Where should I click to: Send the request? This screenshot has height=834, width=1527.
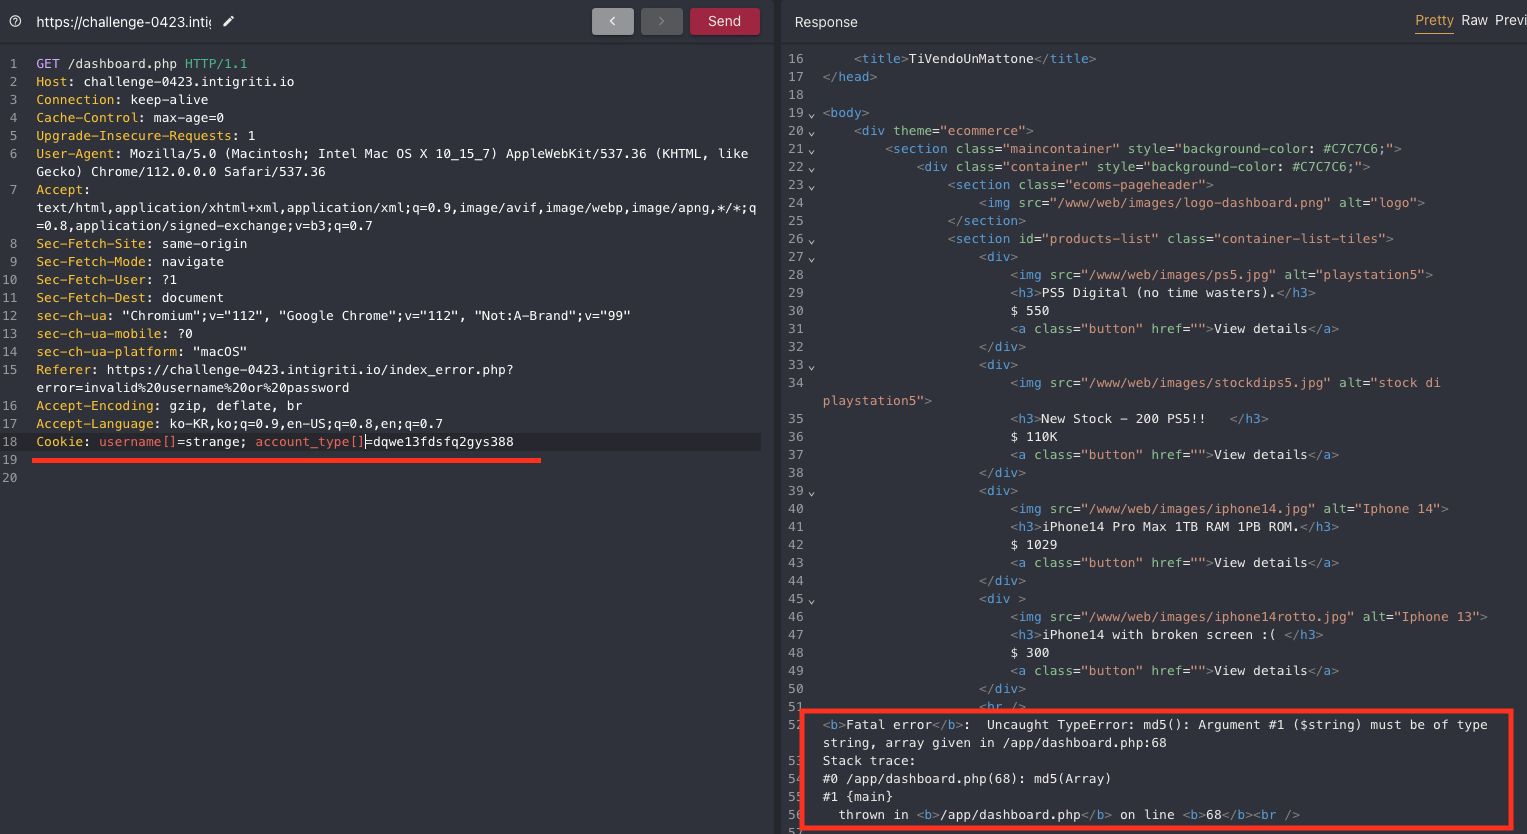724,21
